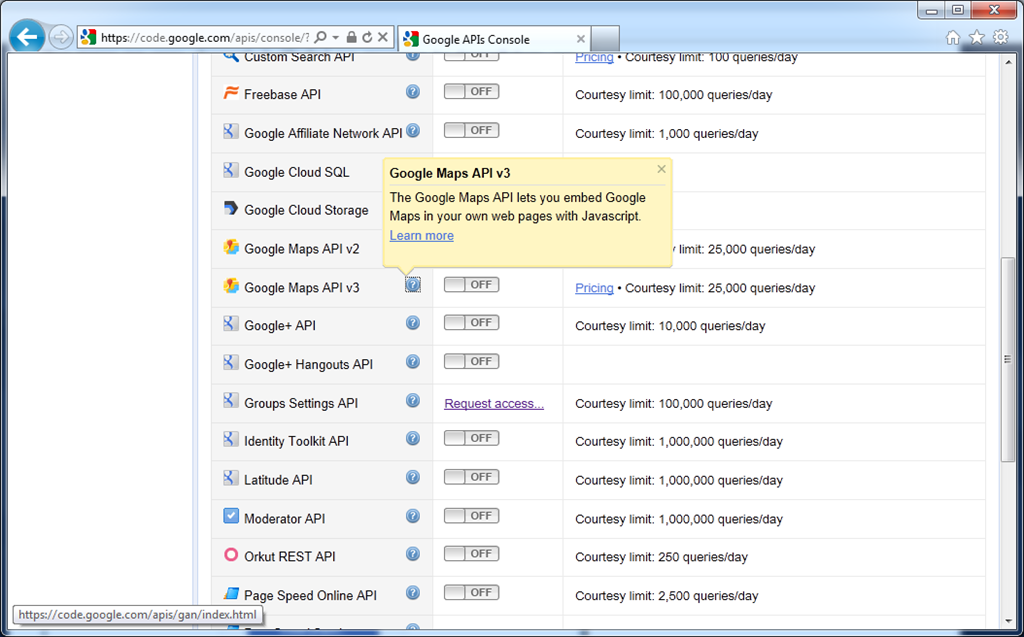Click the Google Cloud Storage icon

[231, 208]
